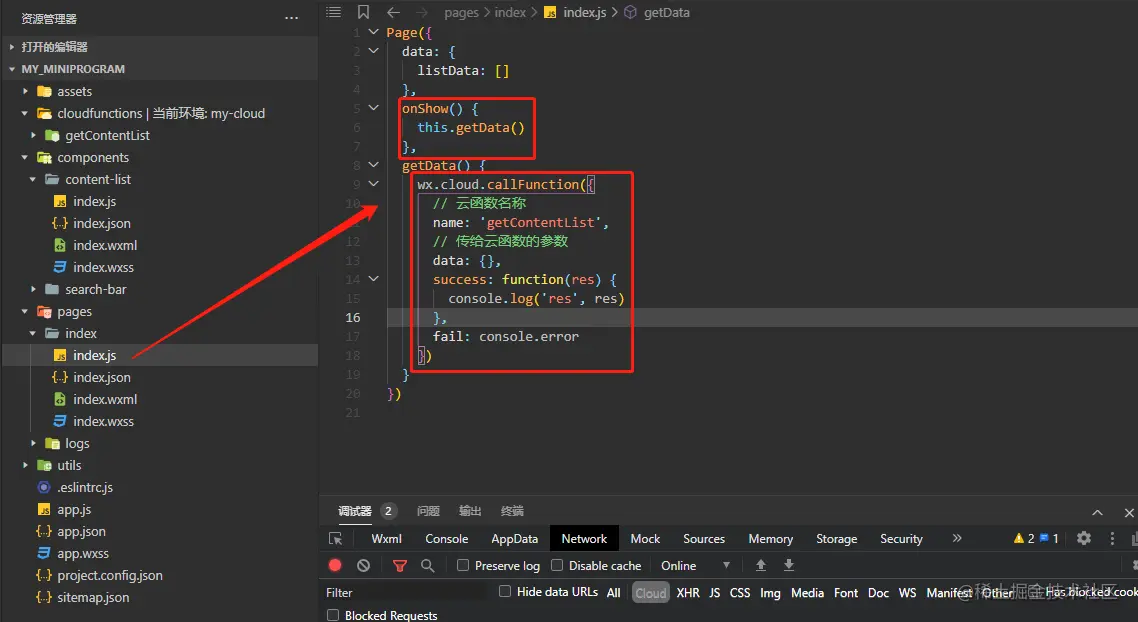Image resolution: width=1138 pixels, height=622 pixels.
Task: Click the getData breadcrumb symbol
Action: click(x=666, y=12)
